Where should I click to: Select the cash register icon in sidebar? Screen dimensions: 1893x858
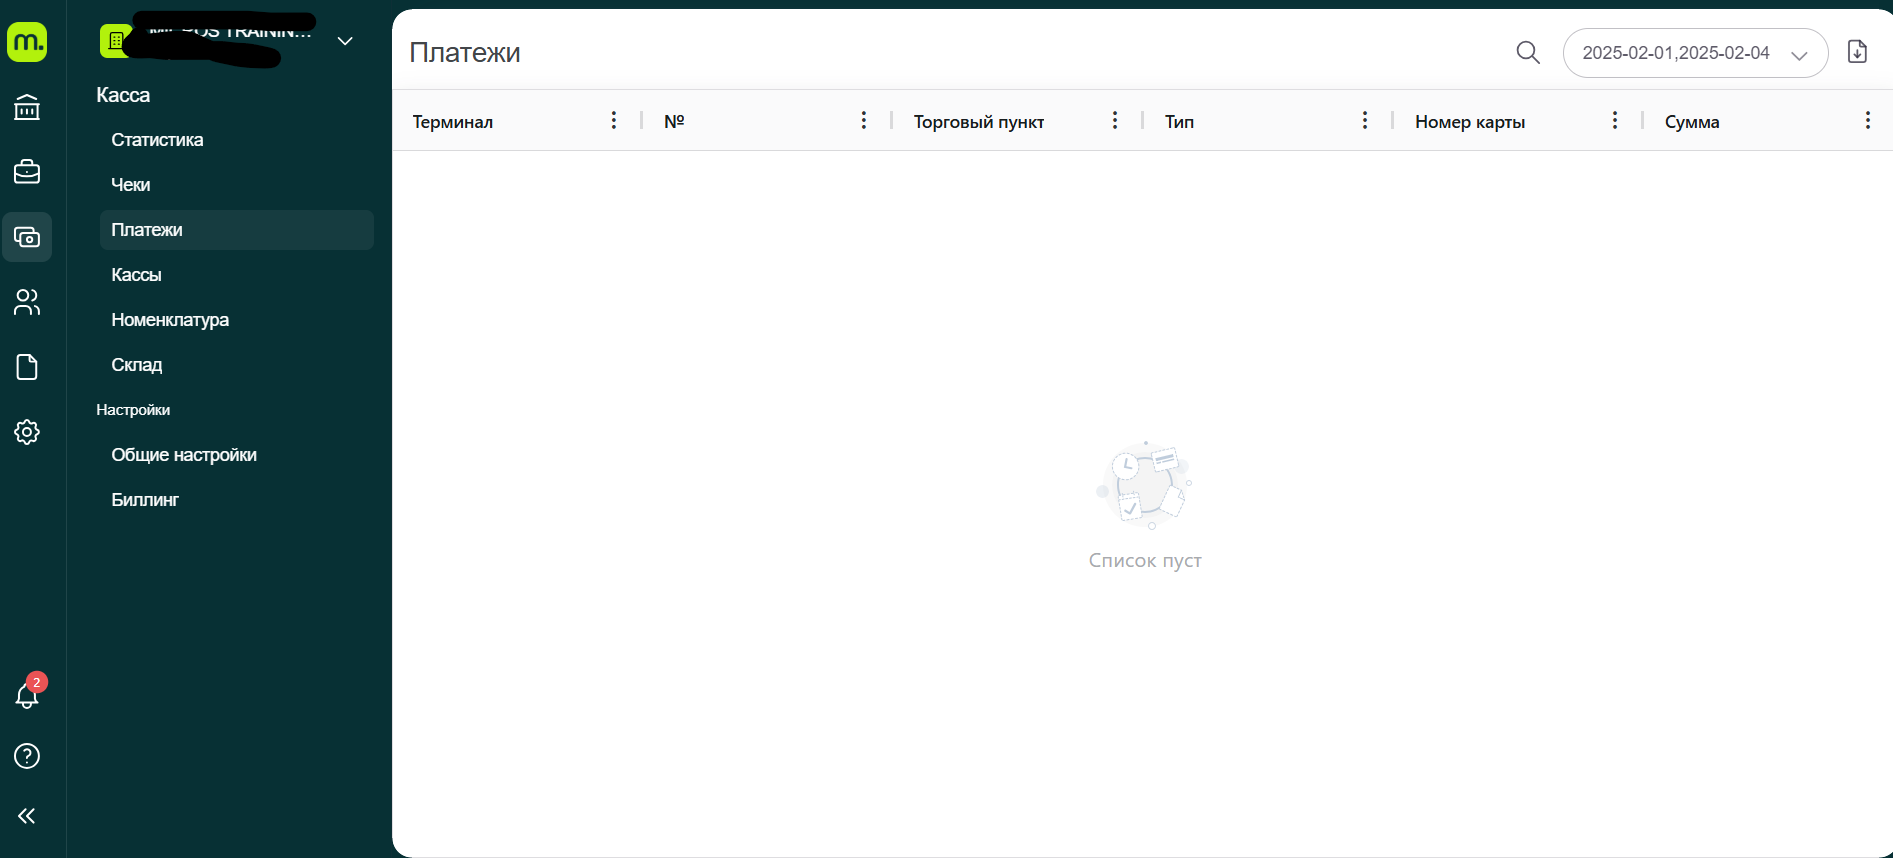coord(27,237)
